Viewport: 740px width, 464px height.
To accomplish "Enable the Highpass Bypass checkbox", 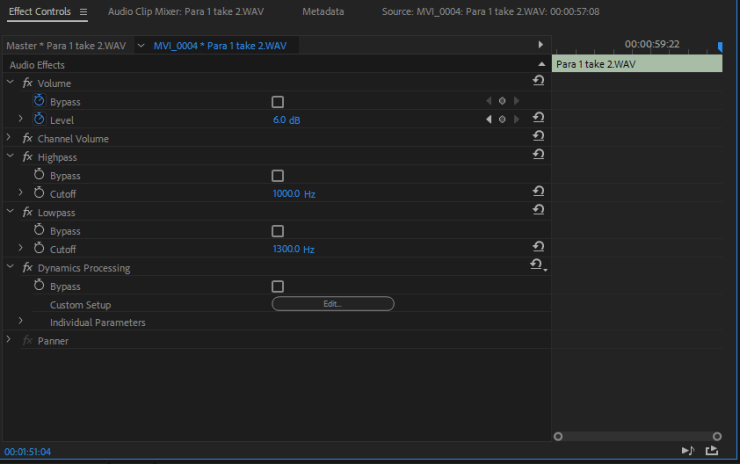I will tap(278, 176).
